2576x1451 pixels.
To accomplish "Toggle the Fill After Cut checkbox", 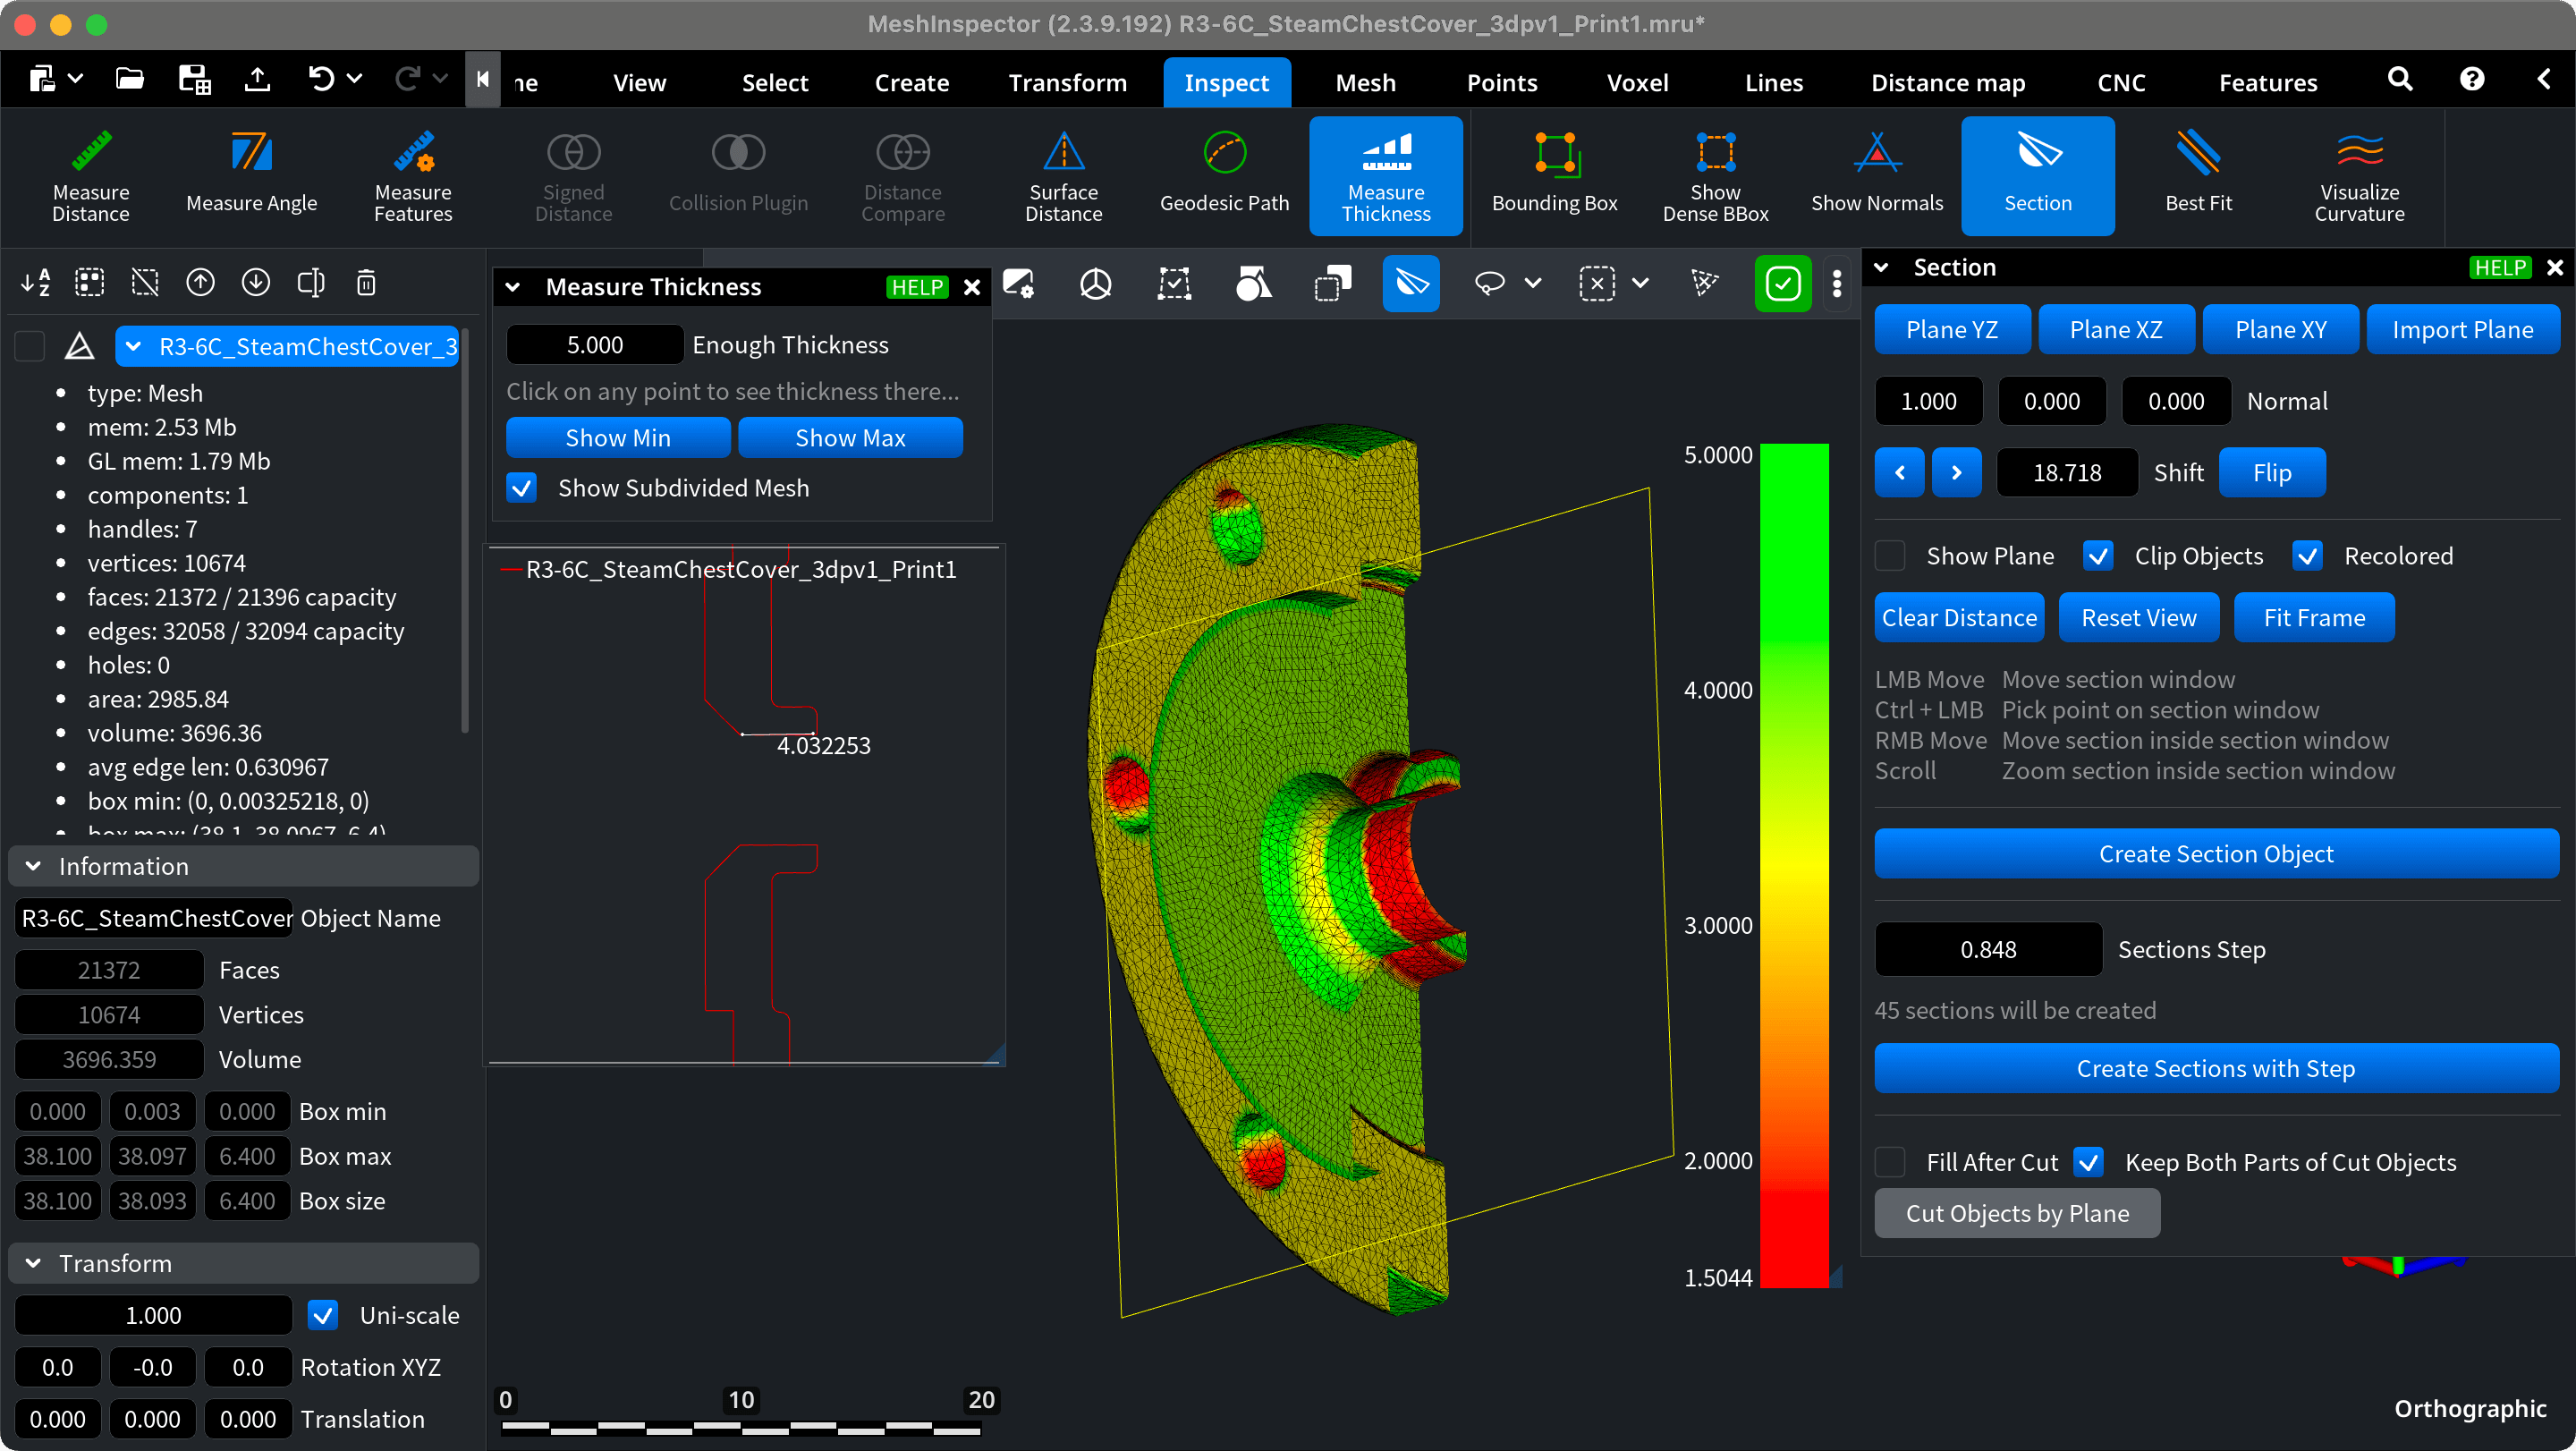I will (x=1890, y=1162).
